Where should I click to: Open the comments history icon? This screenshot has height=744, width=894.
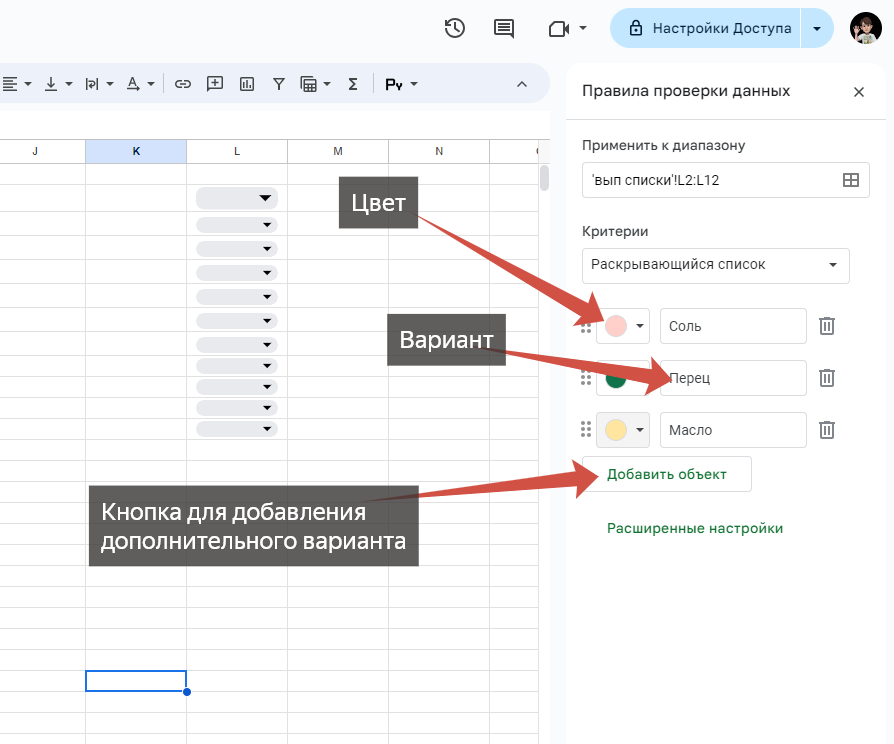tap(503, 28)
